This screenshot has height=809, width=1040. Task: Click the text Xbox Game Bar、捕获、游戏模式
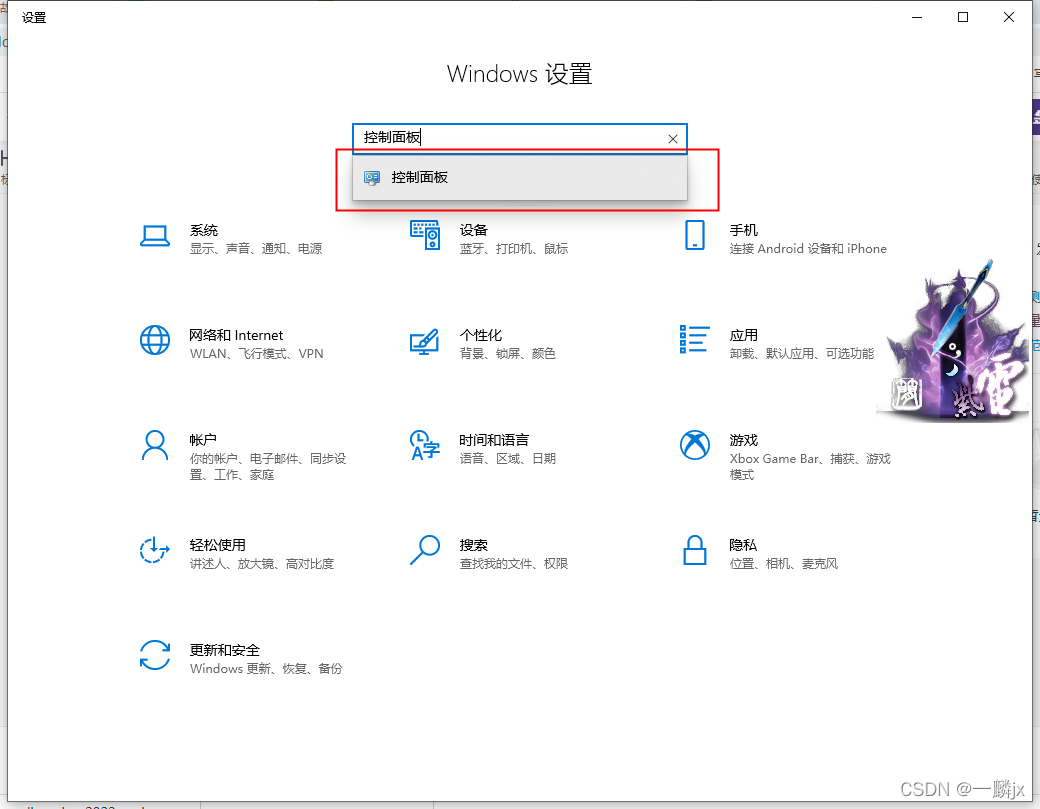click(x=810, y=466)
